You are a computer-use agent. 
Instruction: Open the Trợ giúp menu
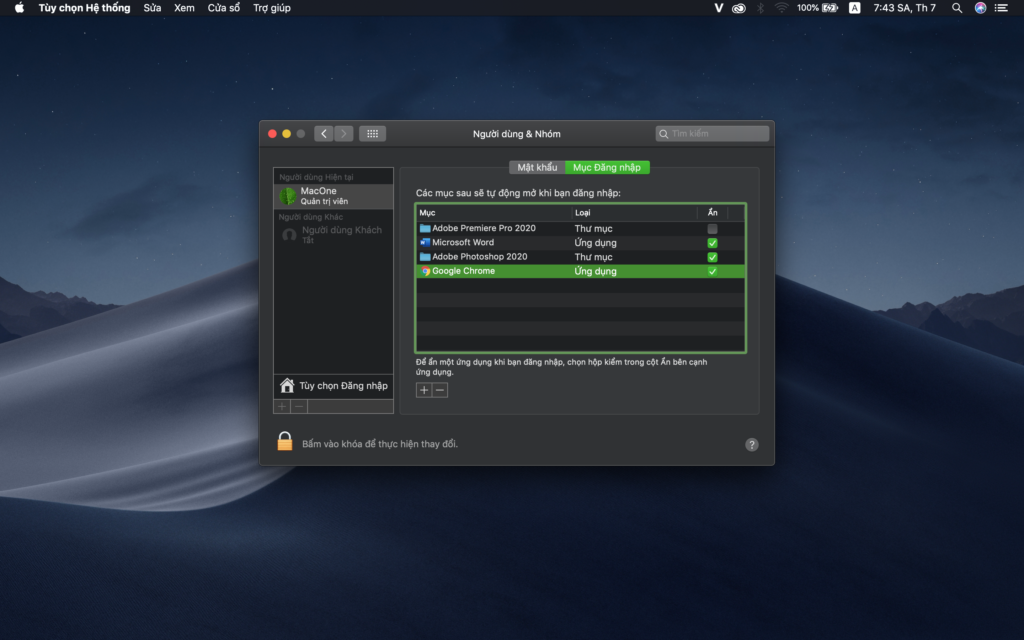272,8
